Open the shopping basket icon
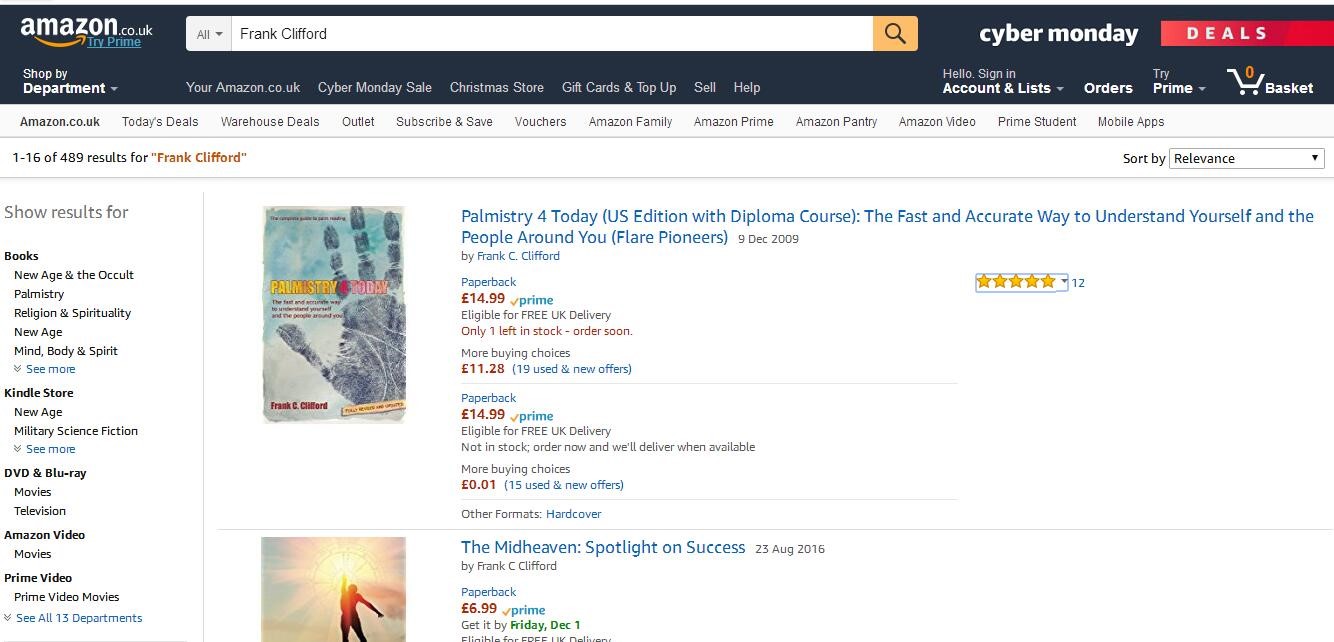The image size is (1334, 642). coord(1249,81)
